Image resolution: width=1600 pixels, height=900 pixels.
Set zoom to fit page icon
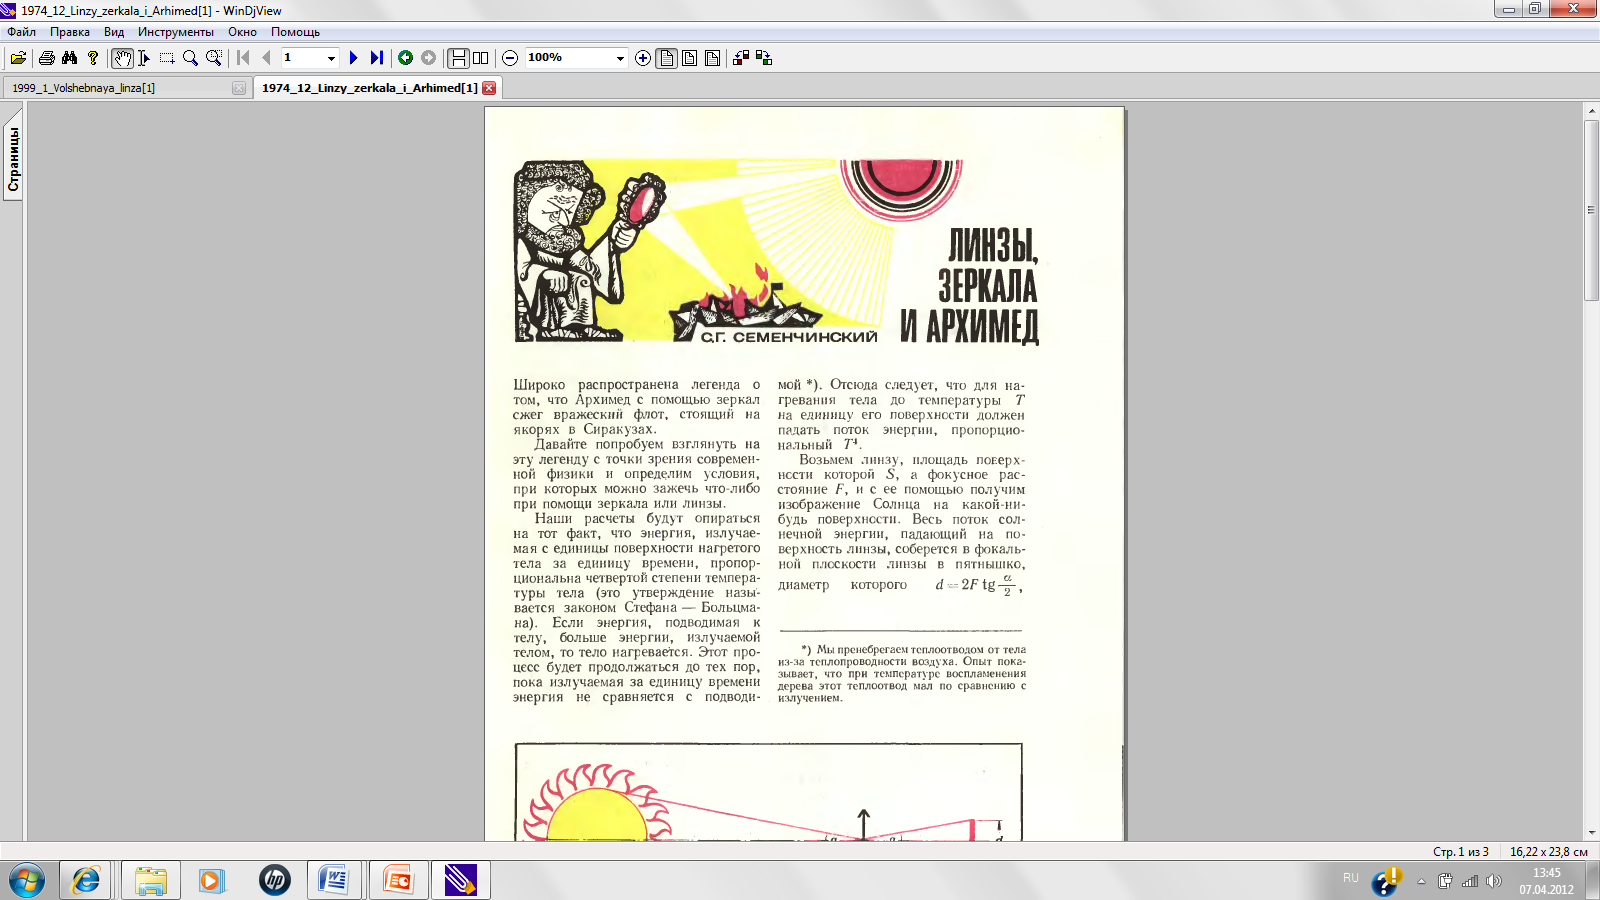(x=713, y=58)
